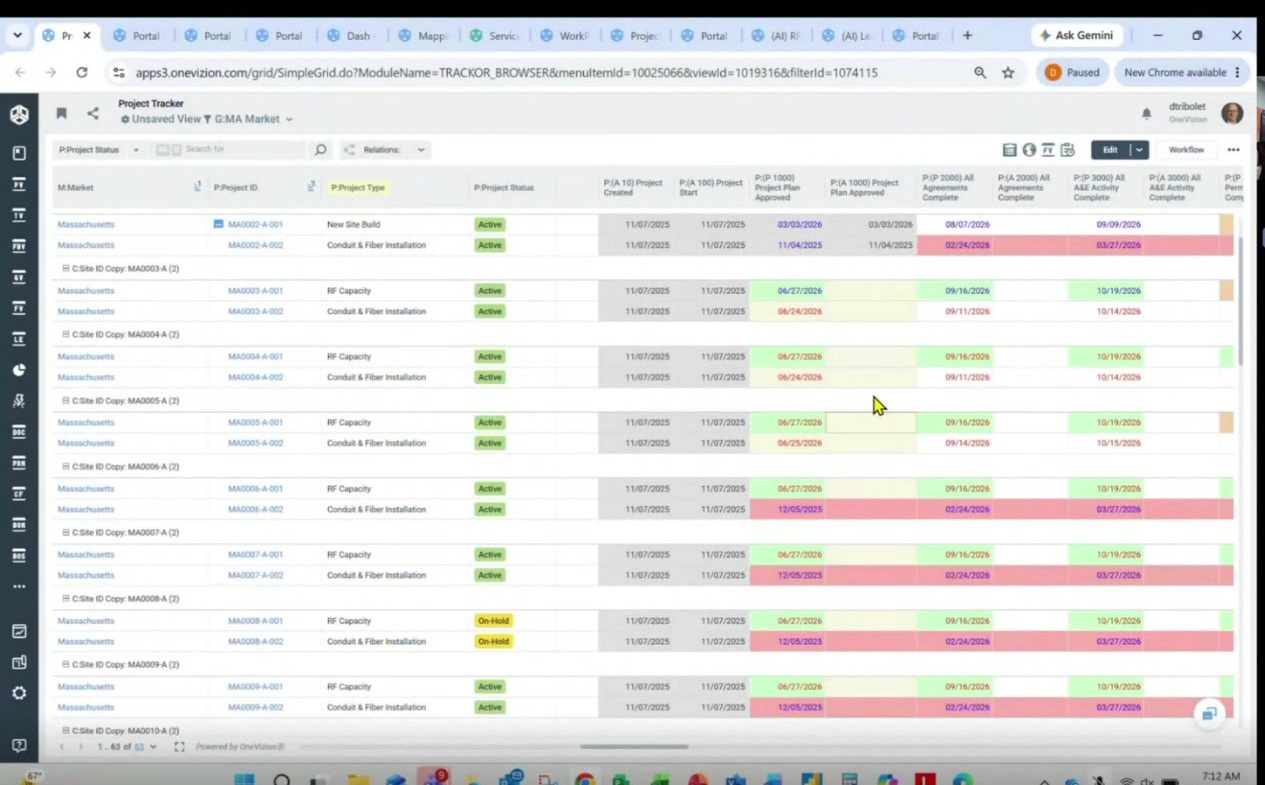Click the globe map icon in grid toolbar
This screenshot has height=785, width=1265.
1029,150
